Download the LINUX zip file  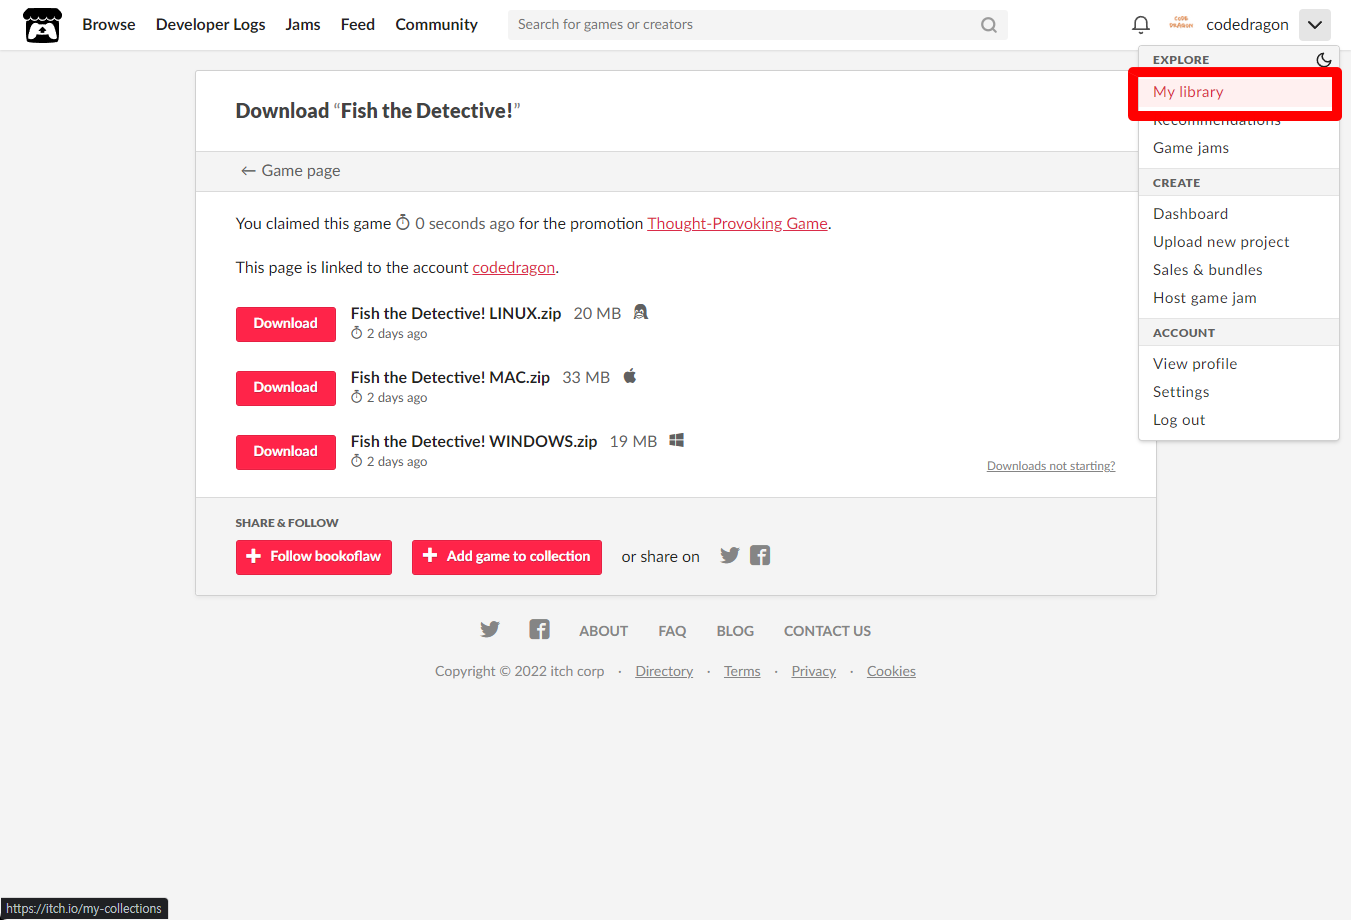[286, 324]
